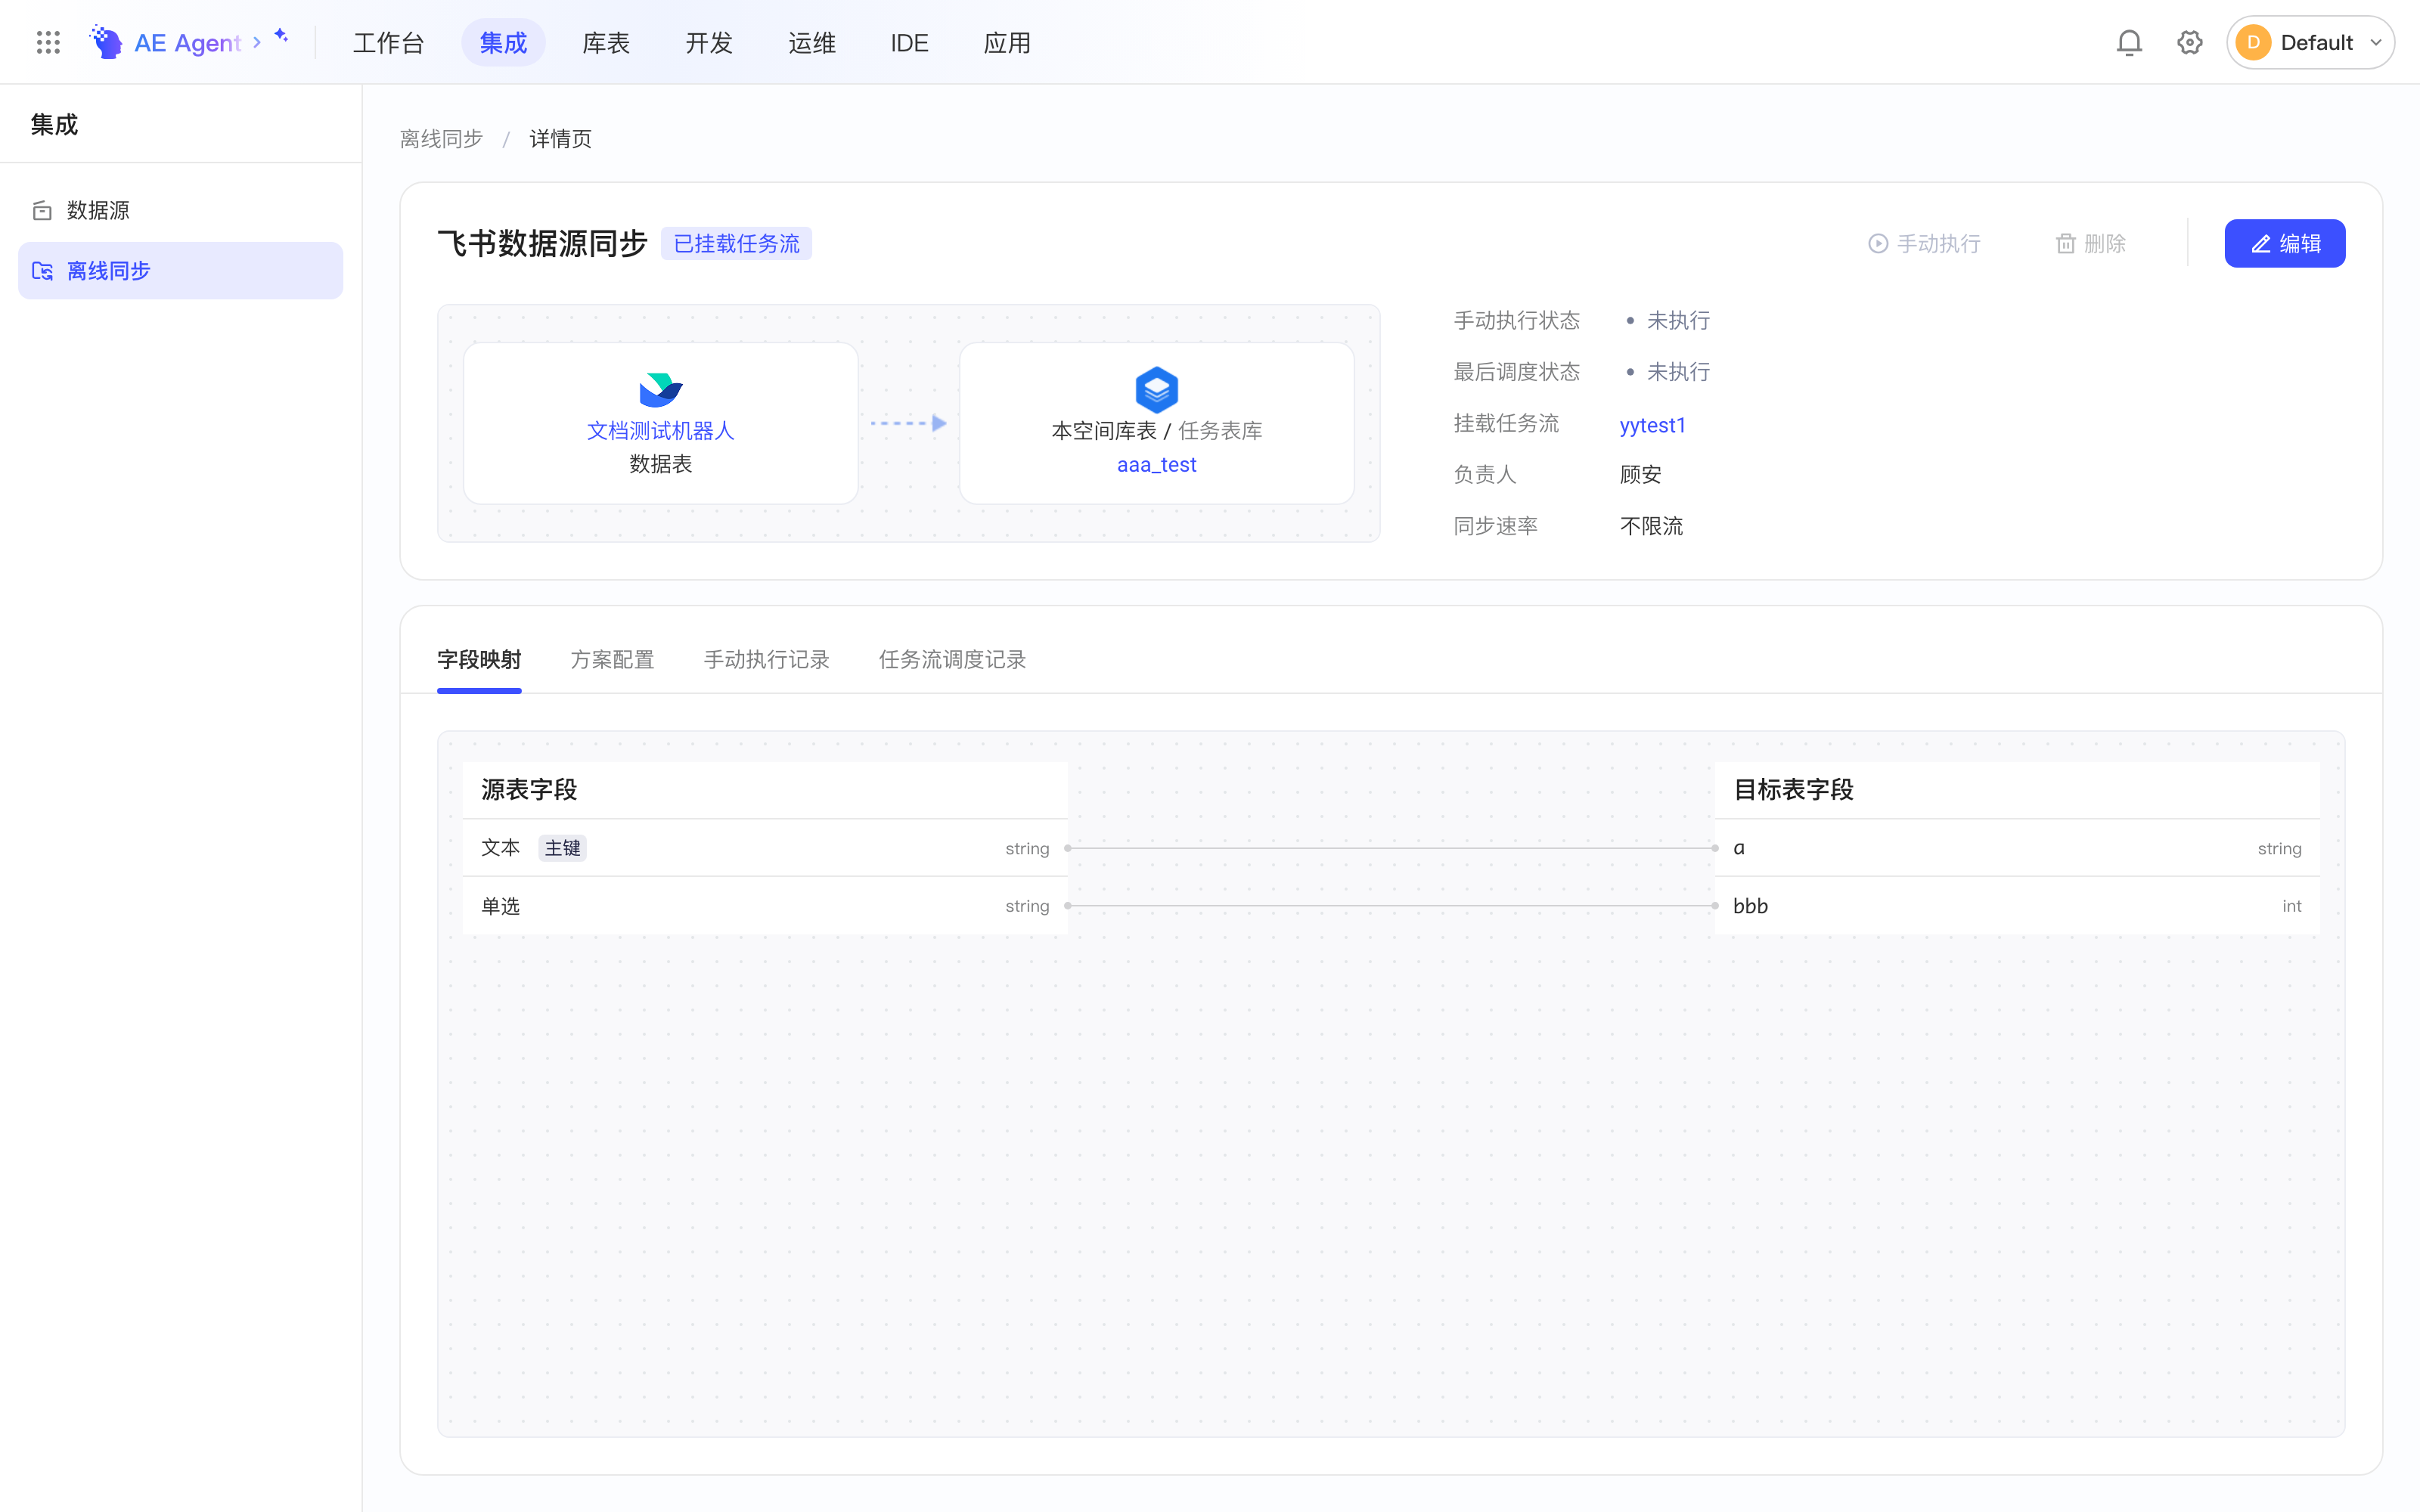
Task: Click the 文档测试机器人 link
Action: [x=660, y=430]
